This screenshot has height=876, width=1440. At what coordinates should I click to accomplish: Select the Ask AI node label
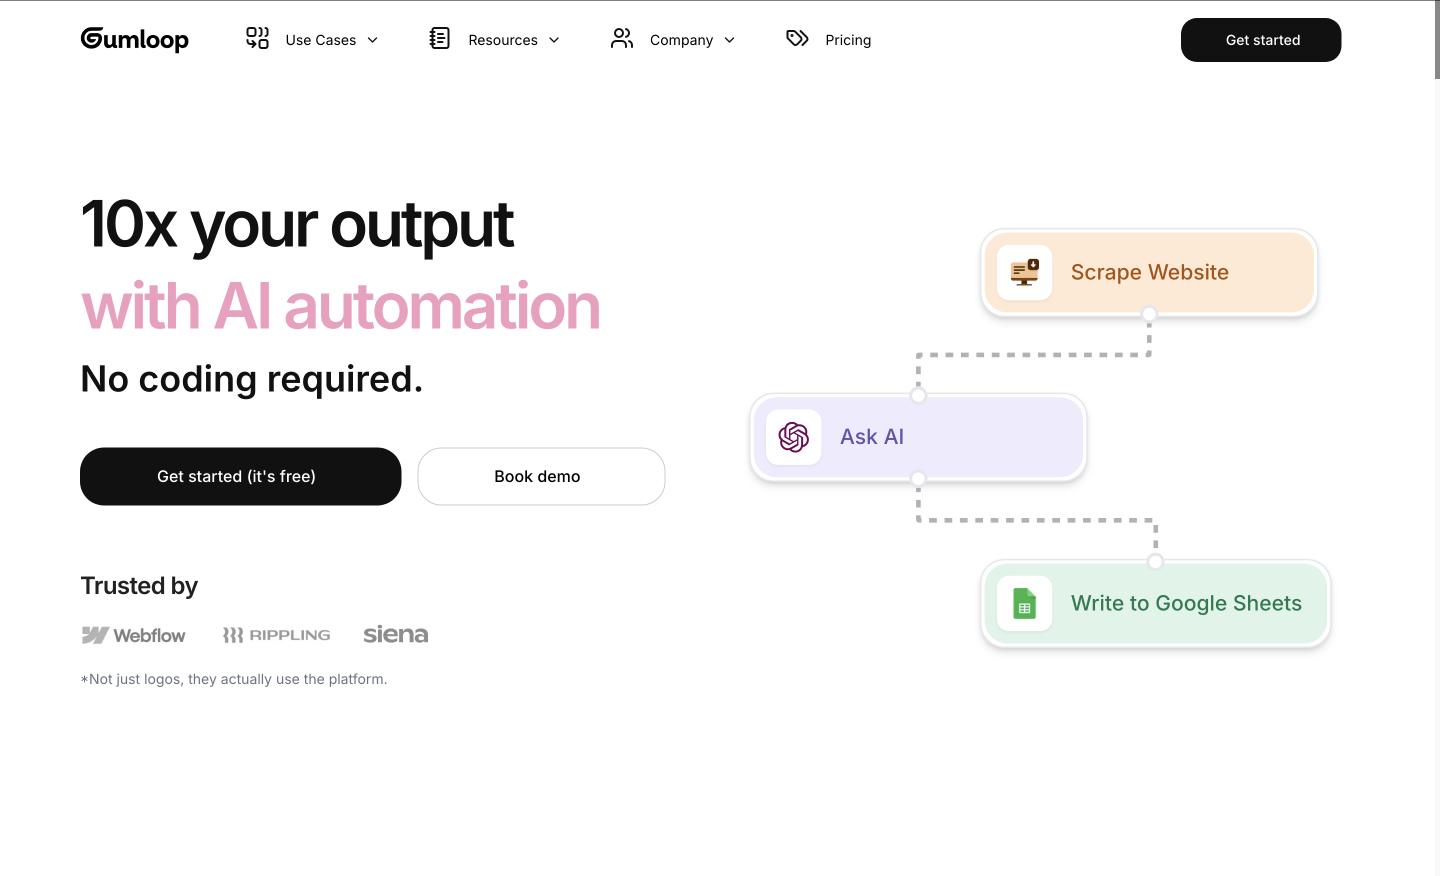[872, 437]
